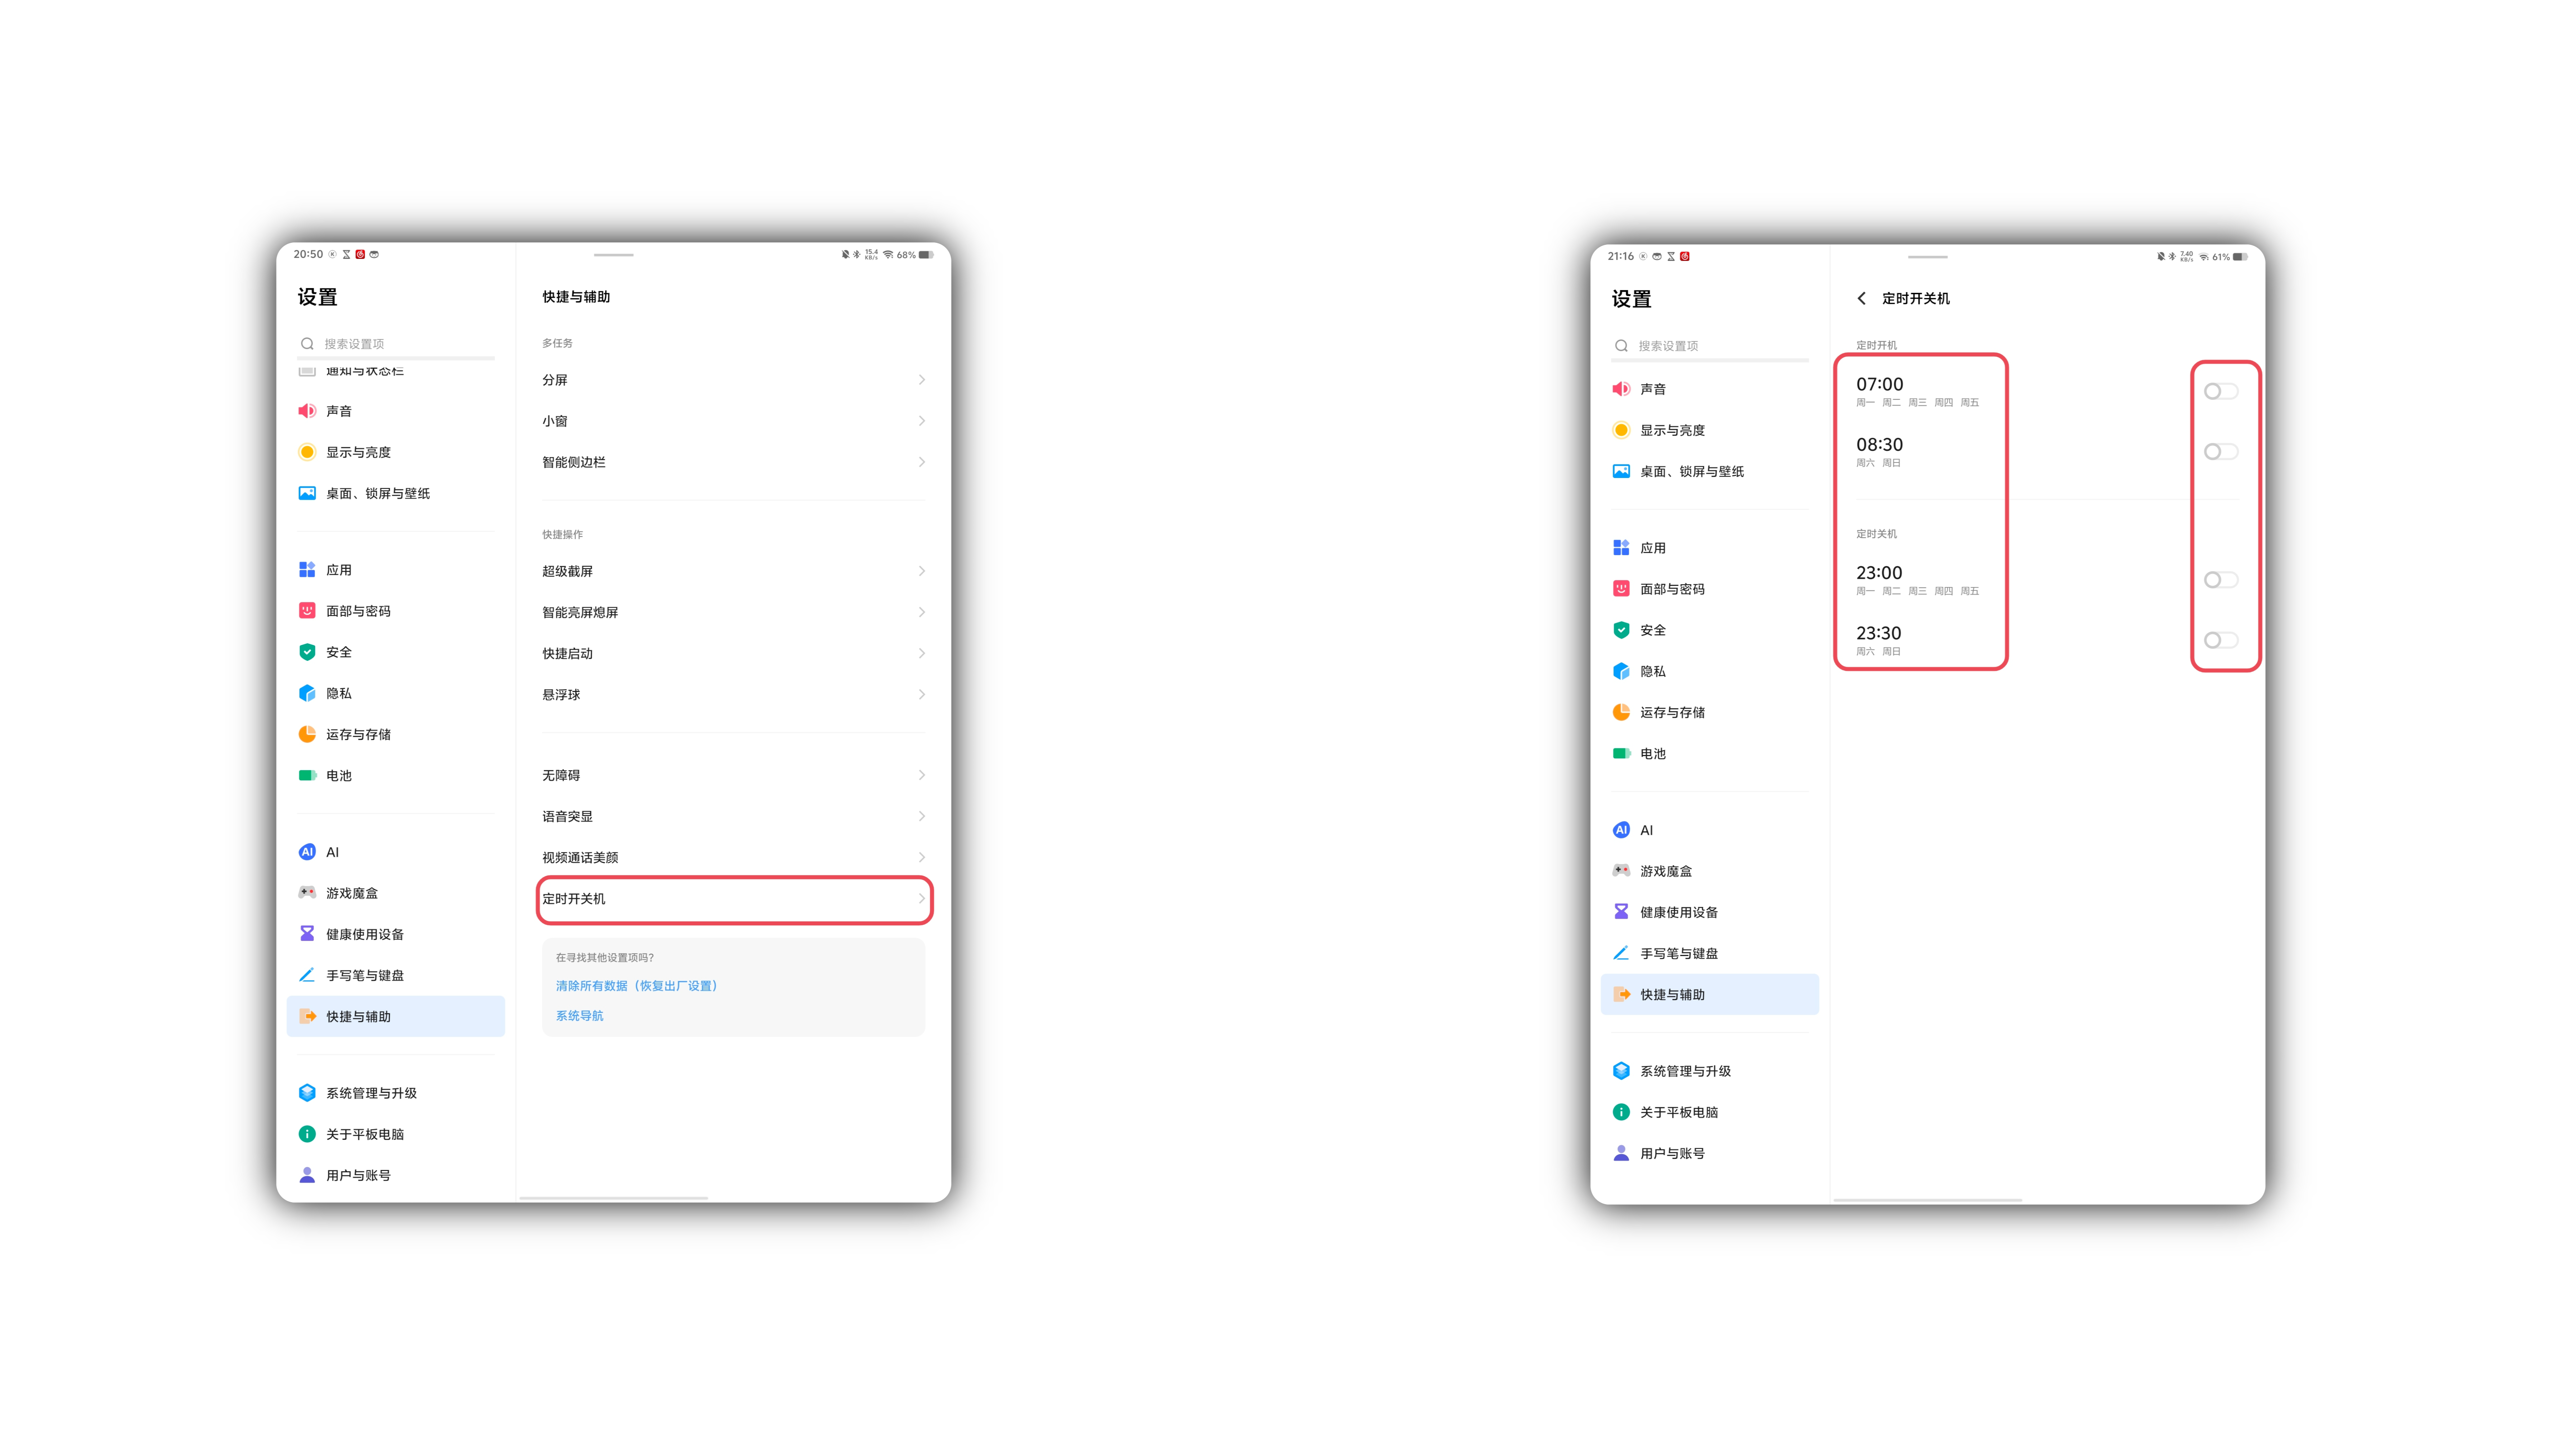Click the wallpaper icon in left tablet sidebar
This screenshot has height=1449, width=2576.
pos(307,493)
